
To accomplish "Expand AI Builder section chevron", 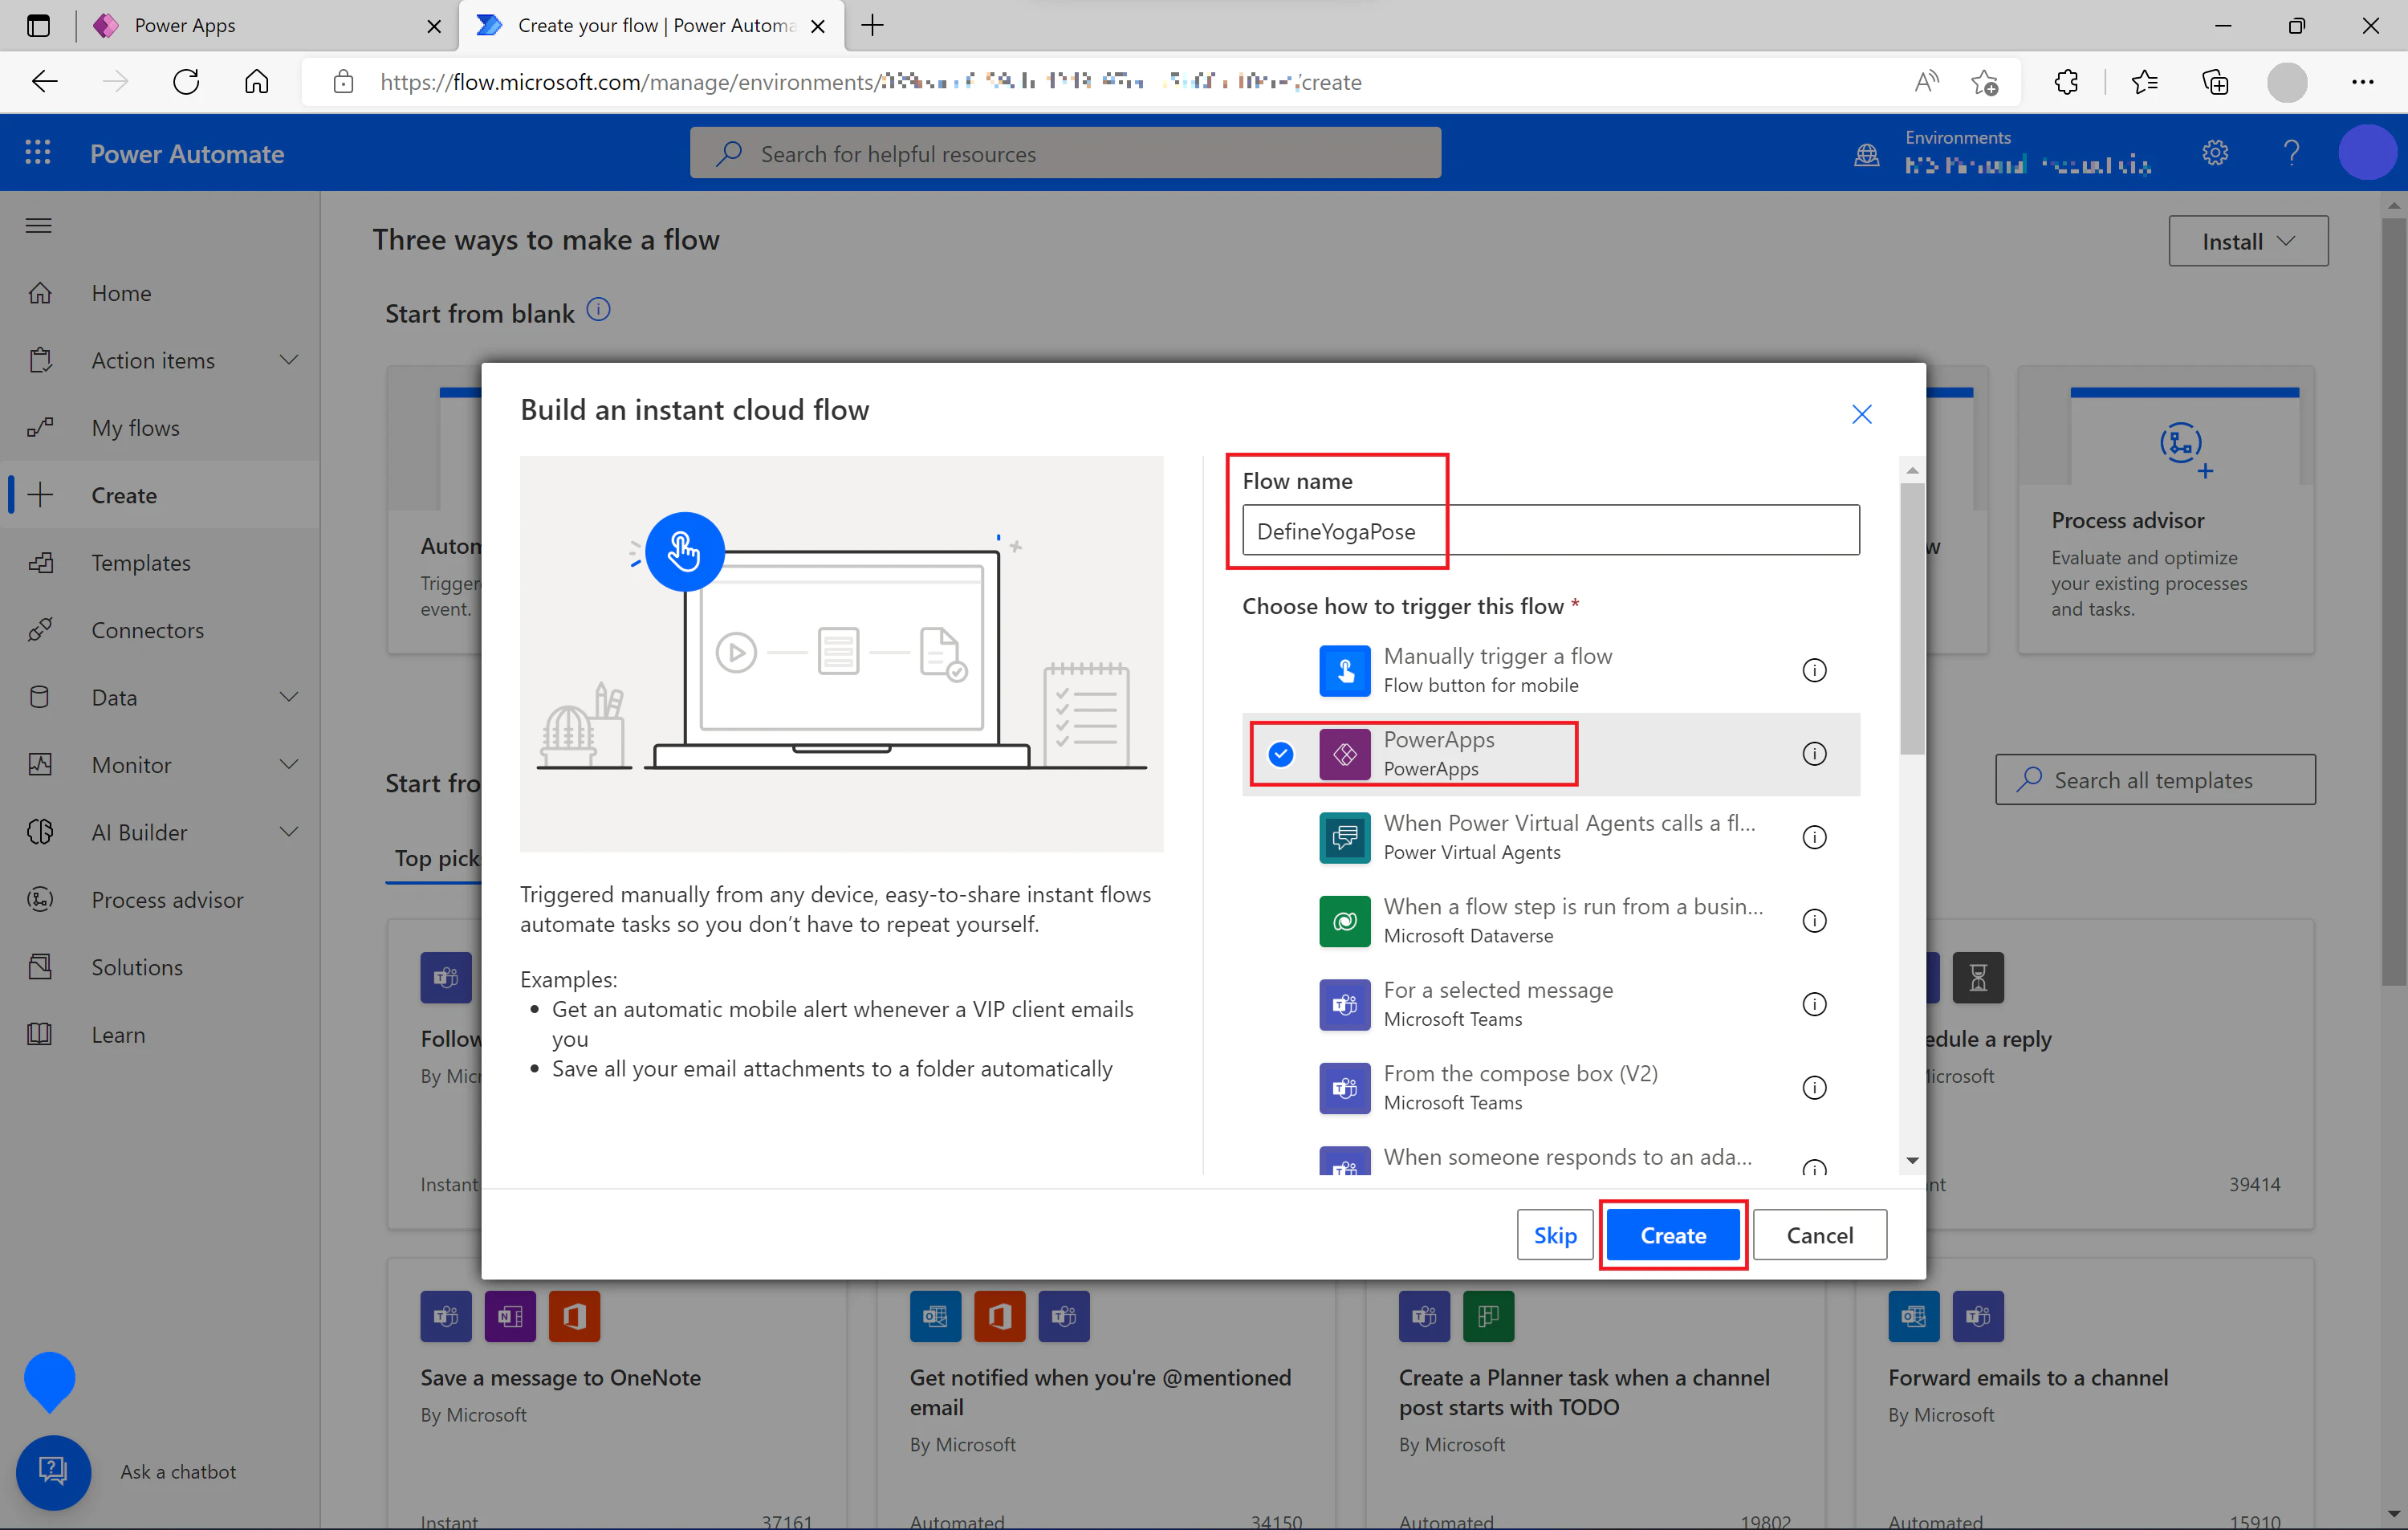I will point(289,832).
